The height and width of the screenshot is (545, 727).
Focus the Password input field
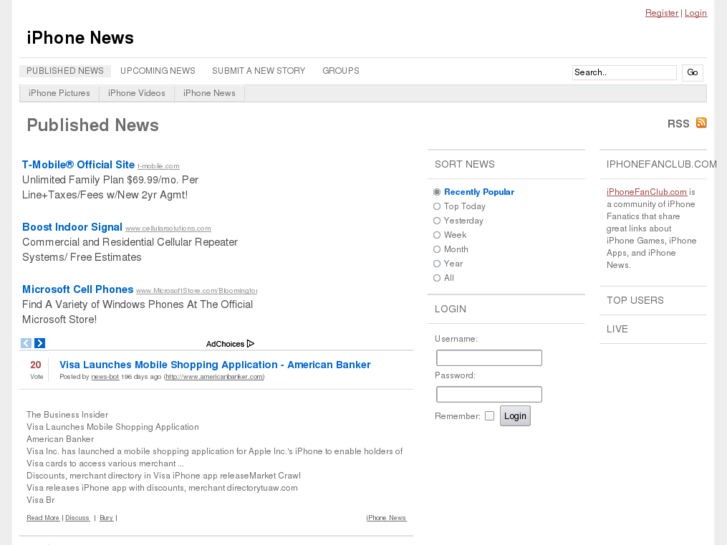click(489, 395)
